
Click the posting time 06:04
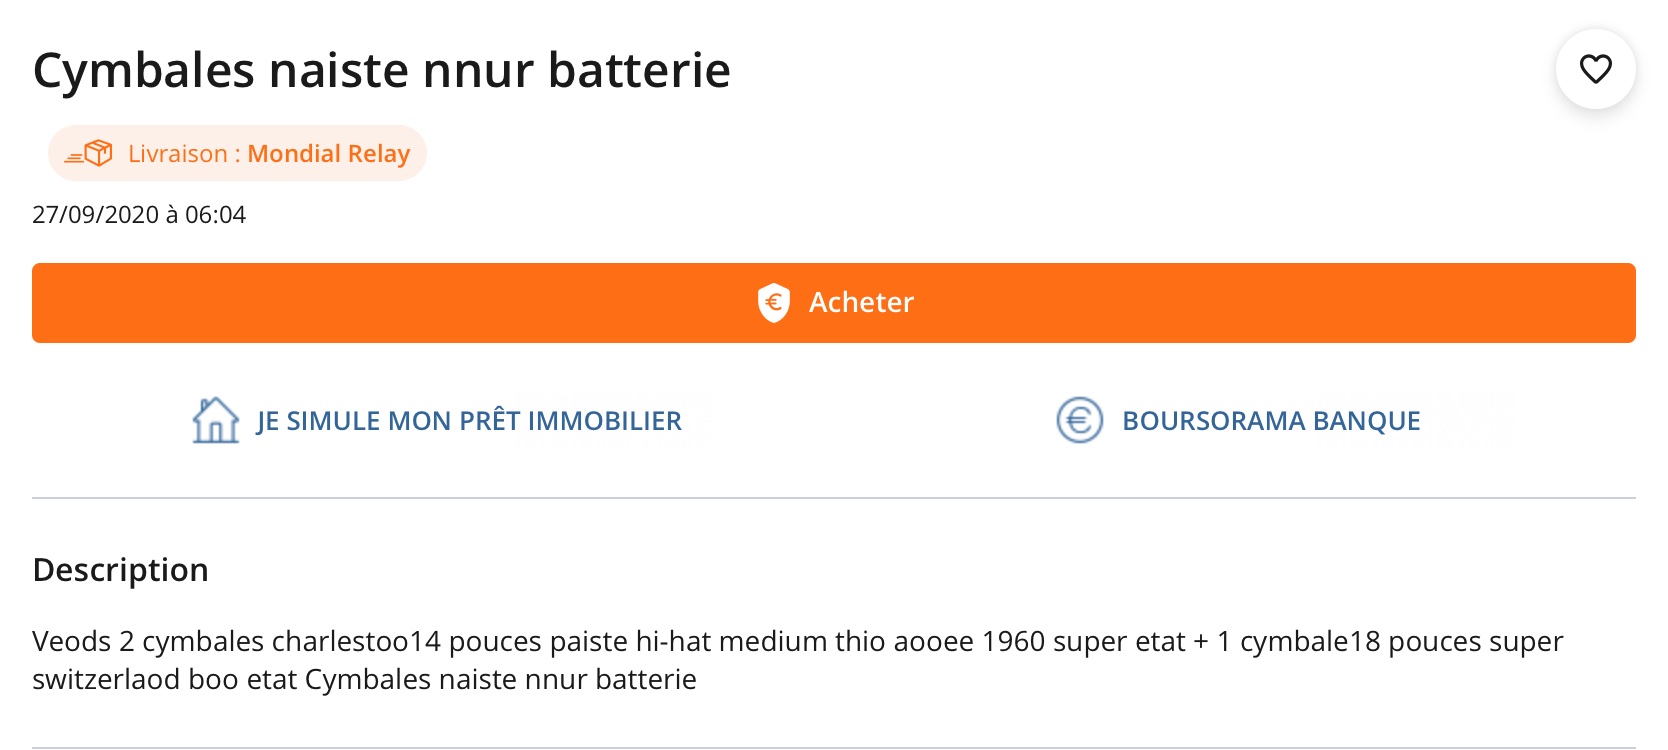click(215, 215)
